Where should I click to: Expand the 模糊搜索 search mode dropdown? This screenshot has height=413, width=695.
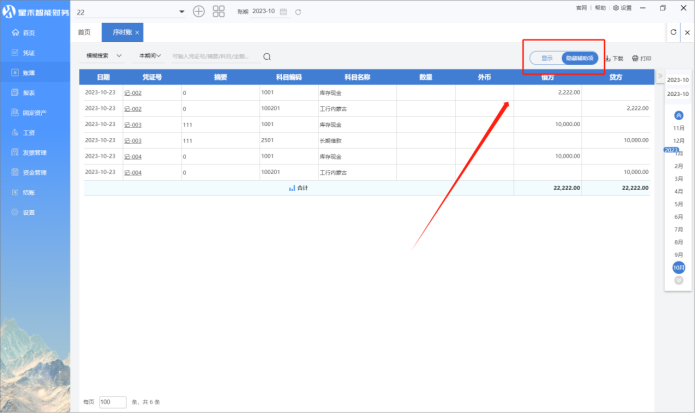point(104,56)
